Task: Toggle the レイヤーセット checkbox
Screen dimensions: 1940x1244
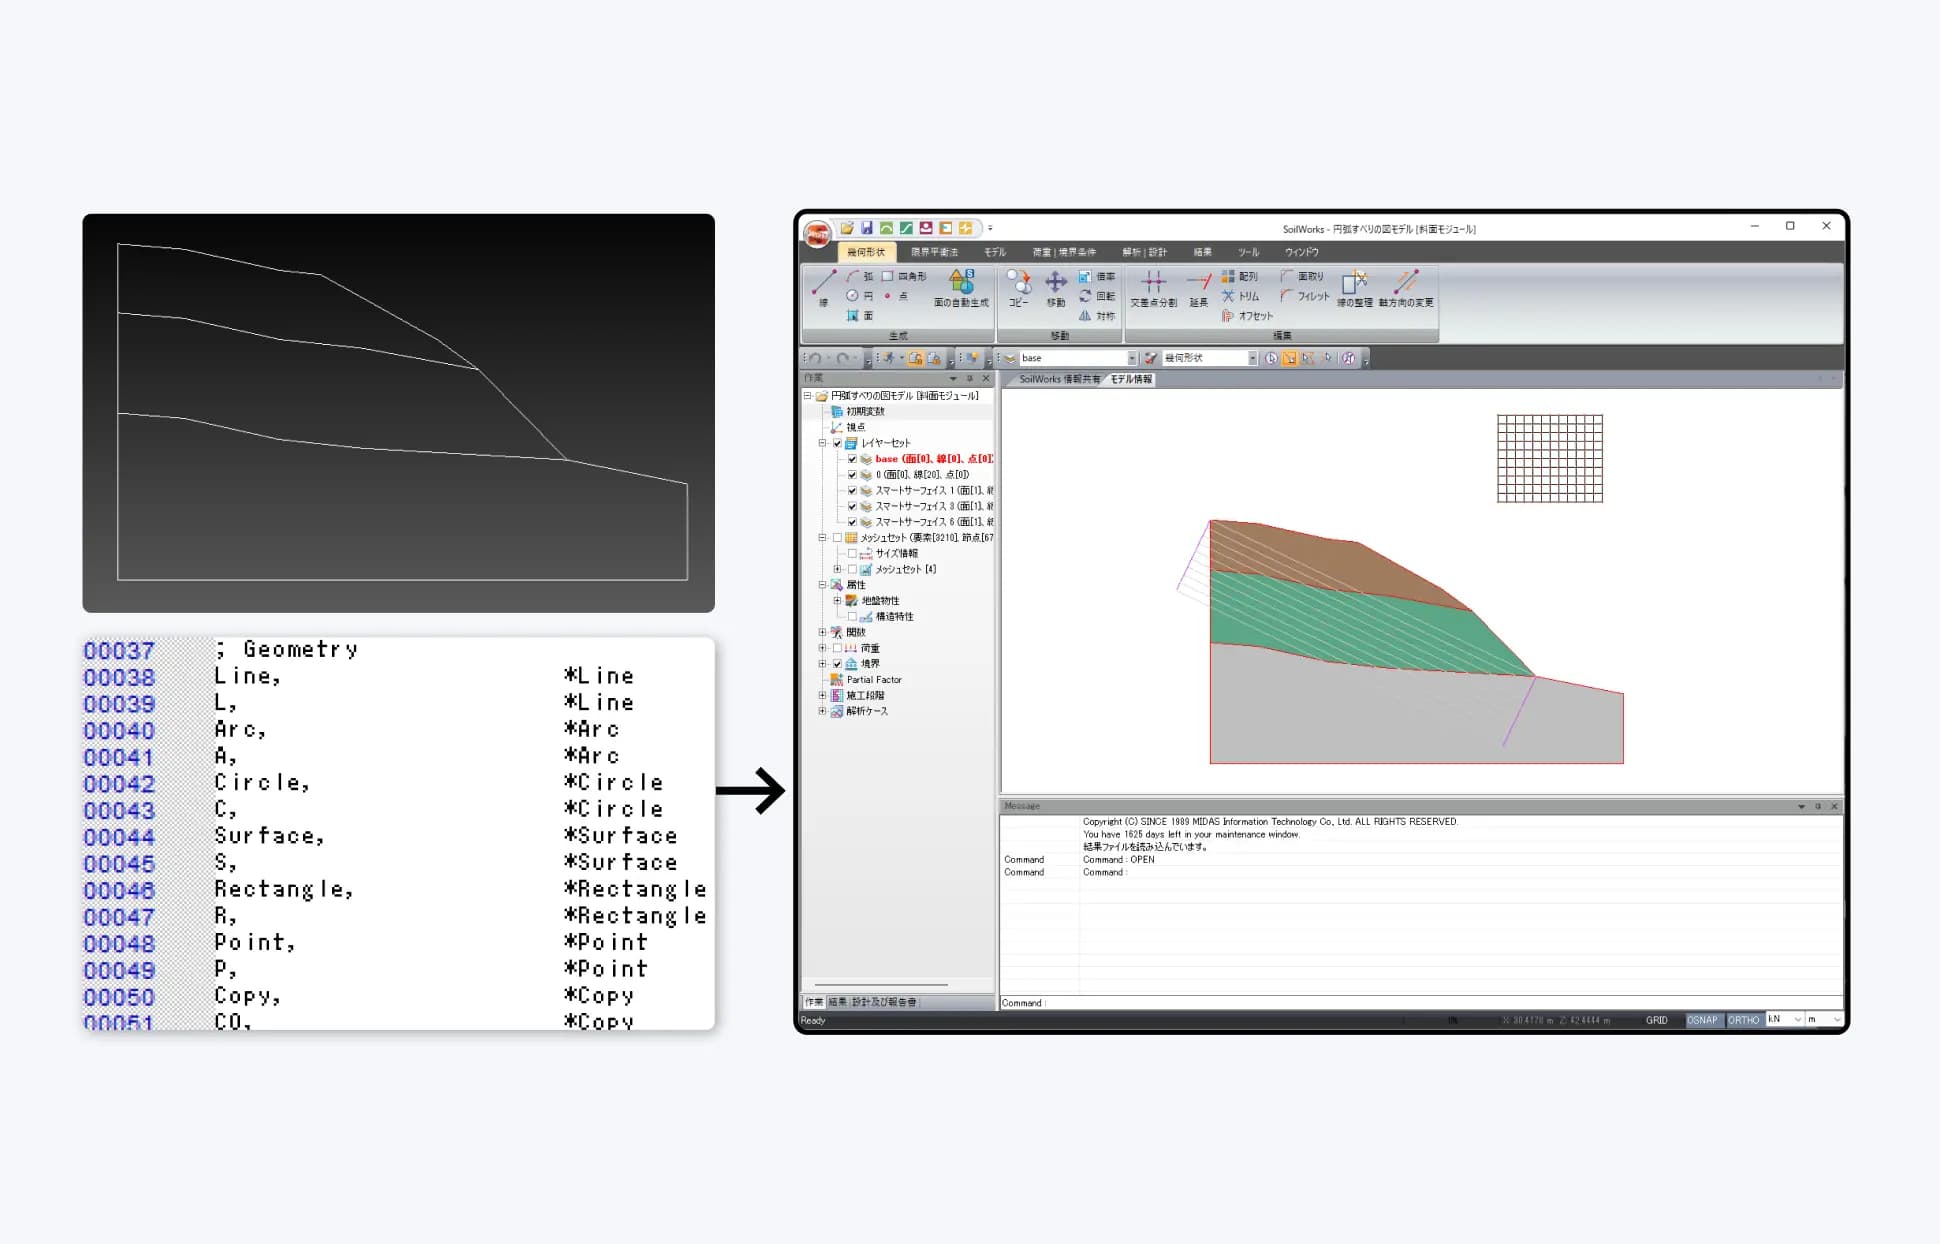Action: click(837, 443)
